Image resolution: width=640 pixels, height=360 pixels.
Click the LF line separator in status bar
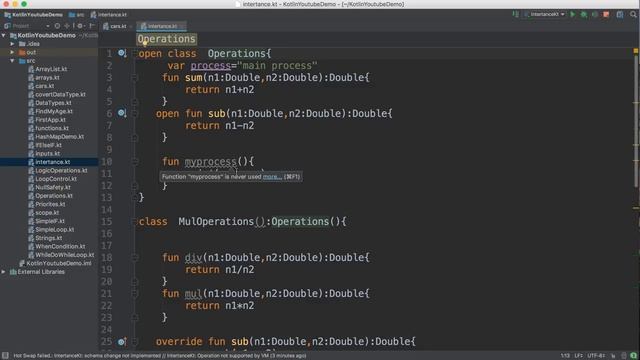pos(578,356)
